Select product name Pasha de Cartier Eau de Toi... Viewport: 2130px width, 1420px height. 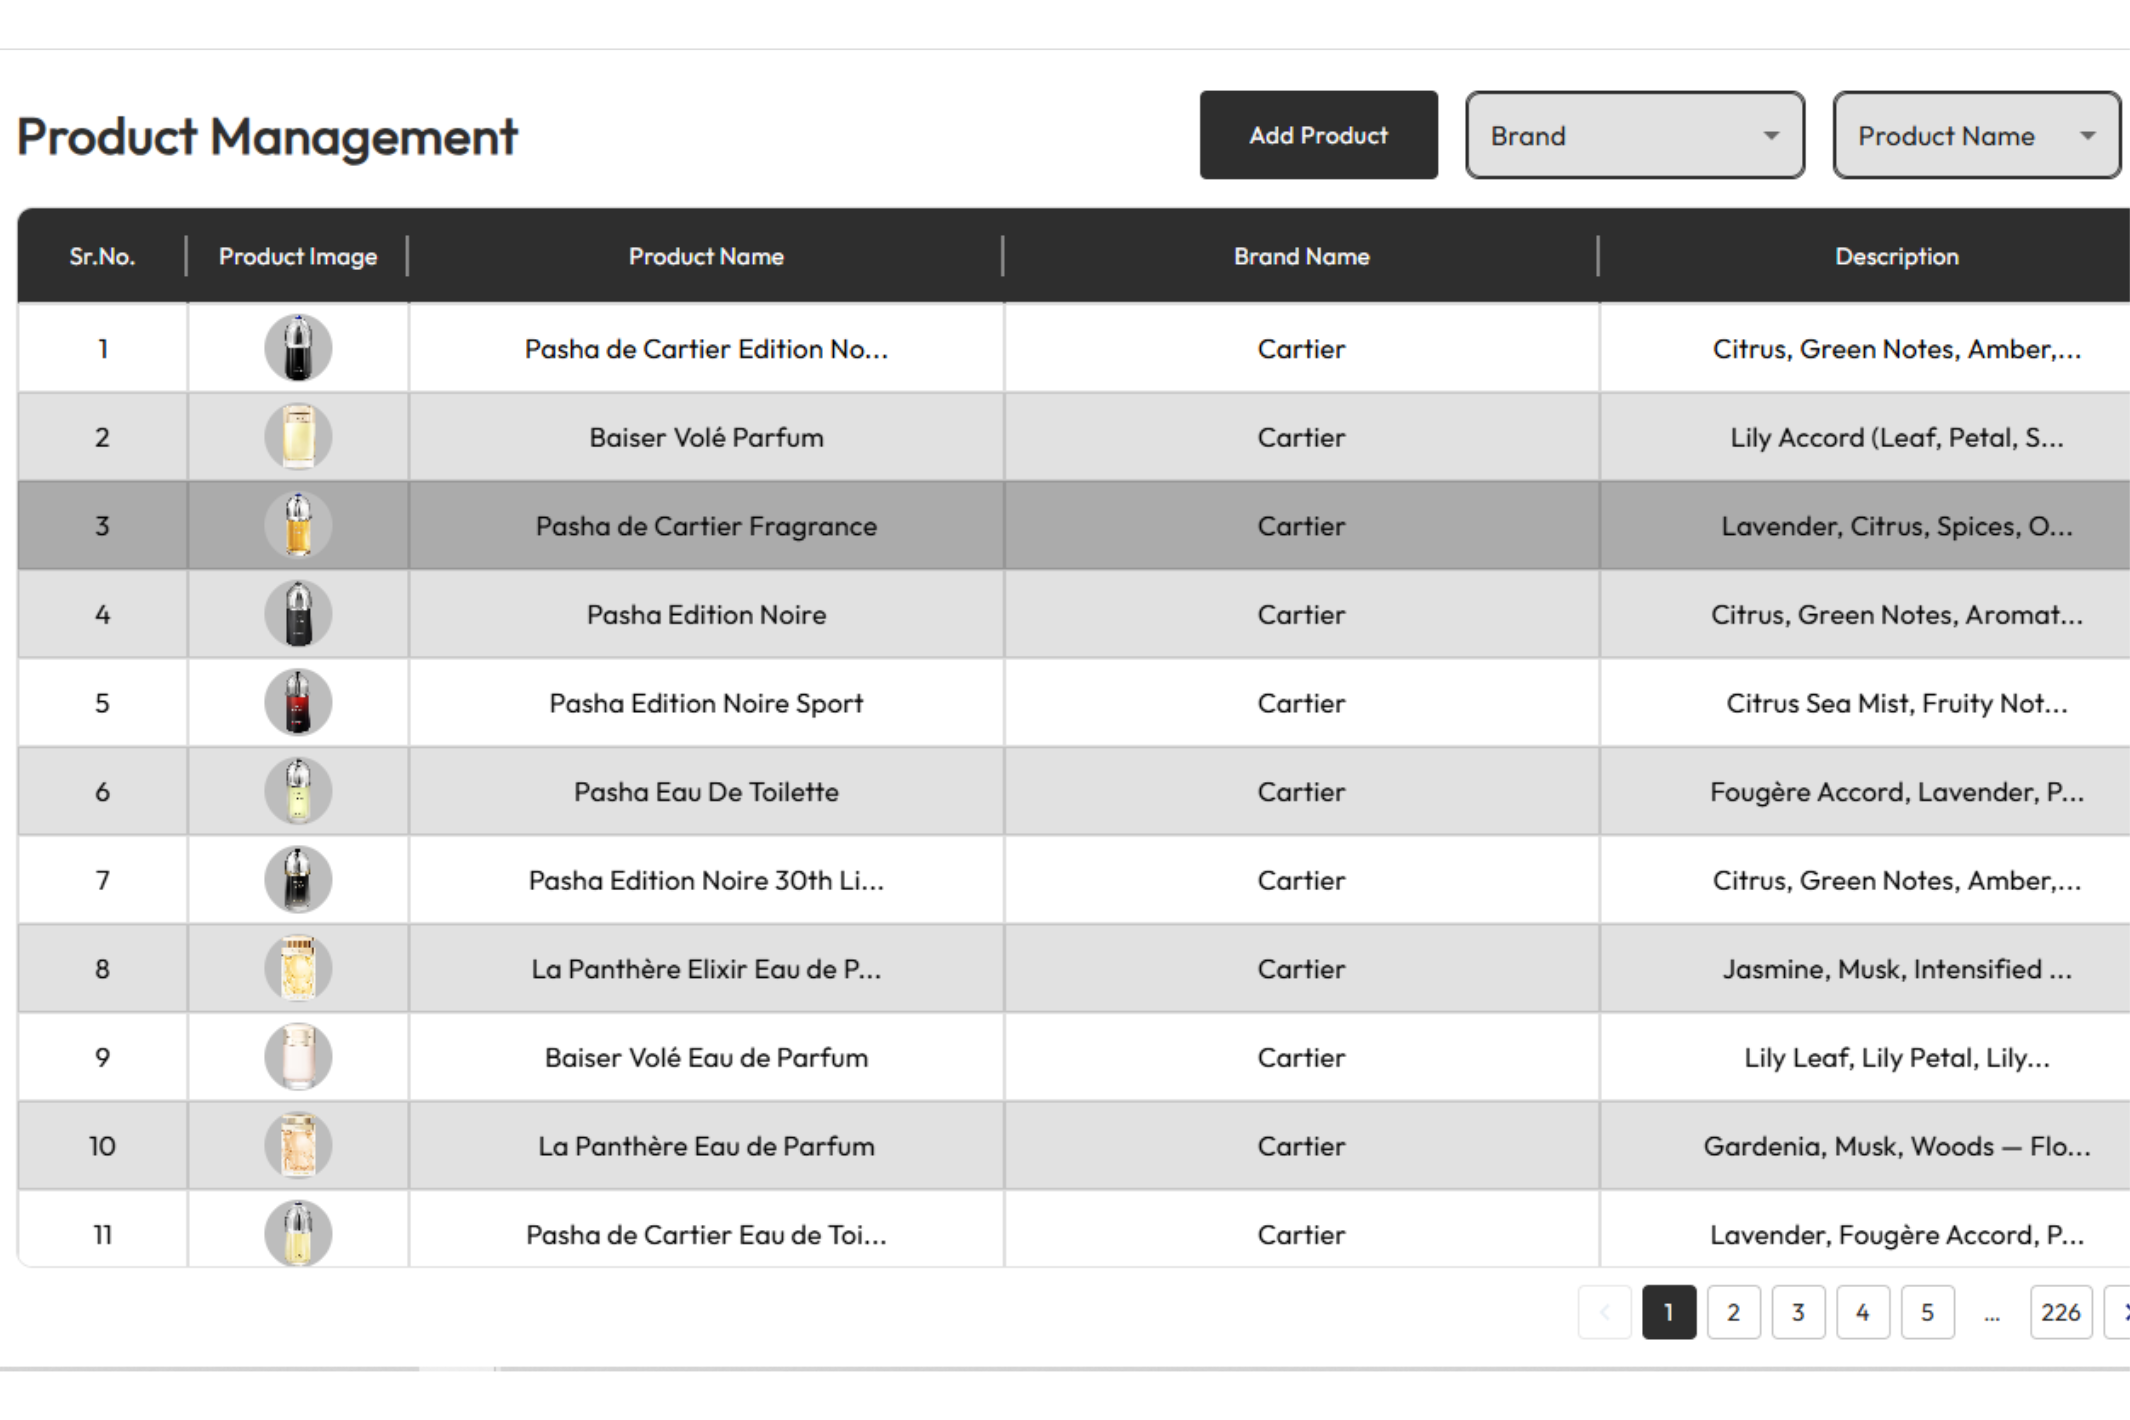706,1235
